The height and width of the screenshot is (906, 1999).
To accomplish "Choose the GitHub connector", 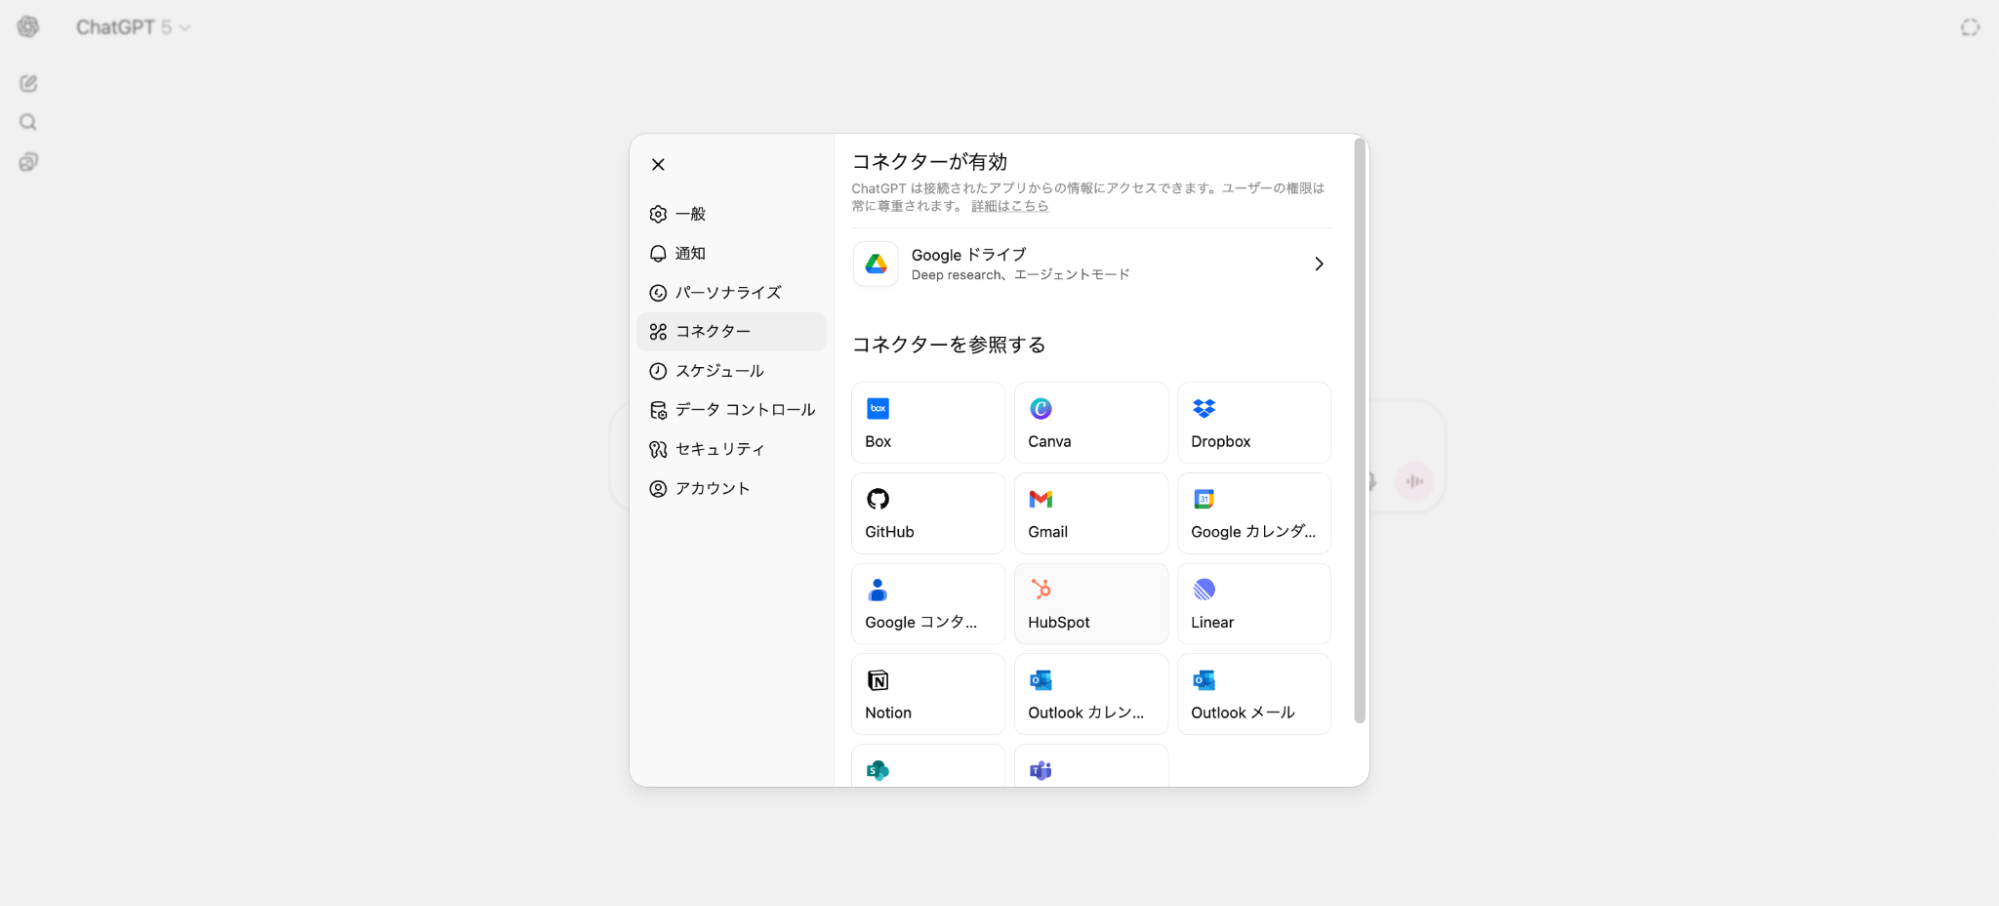I will click(x=927, y=513).
